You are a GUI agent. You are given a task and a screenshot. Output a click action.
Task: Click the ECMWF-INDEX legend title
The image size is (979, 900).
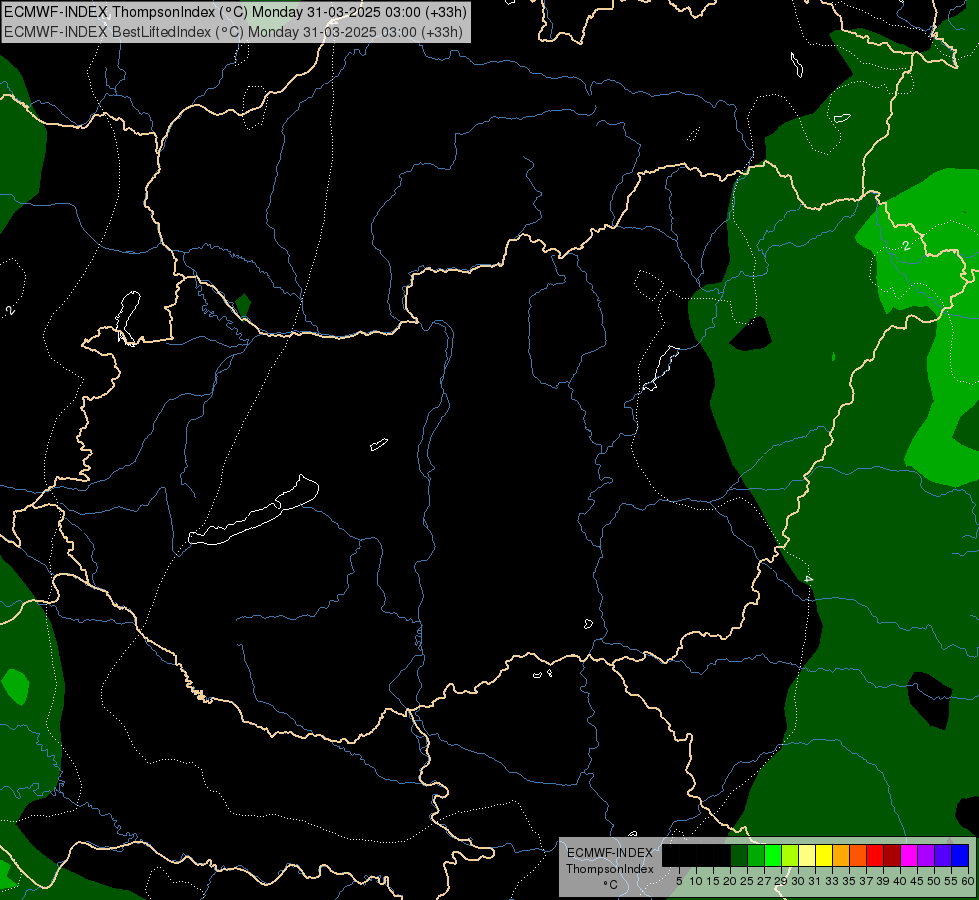click(610, 853)
